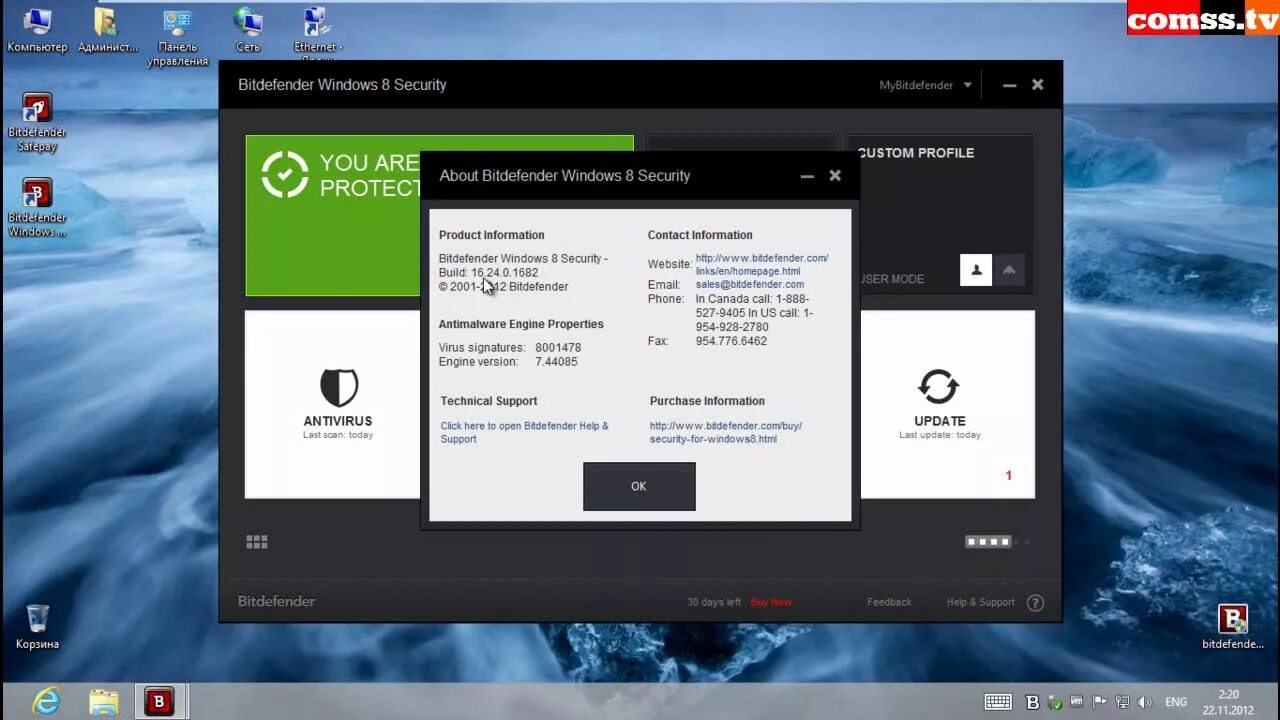Viewport: 1280px width, 720px height.
Task: Open the Сеть desktop icon
Action: click(248, 30)
